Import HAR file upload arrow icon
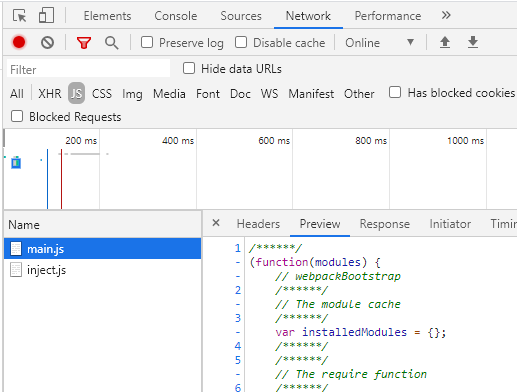This screenshot has height=392, width=517. [445, 42]
